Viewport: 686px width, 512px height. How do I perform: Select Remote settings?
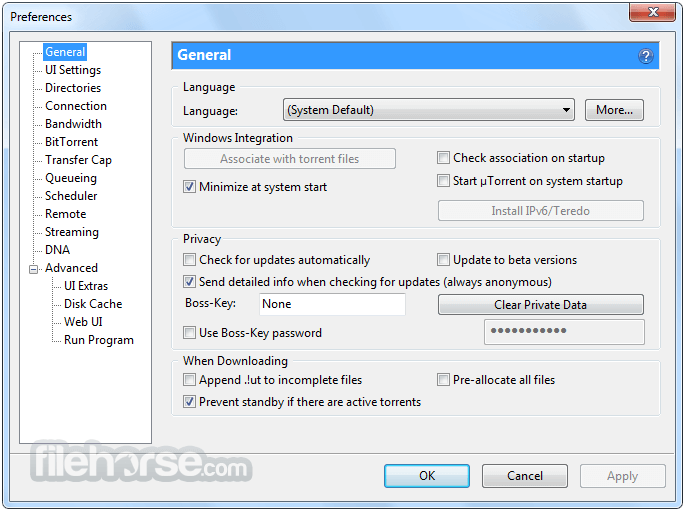pyautogui.click(x=66, y=214)
